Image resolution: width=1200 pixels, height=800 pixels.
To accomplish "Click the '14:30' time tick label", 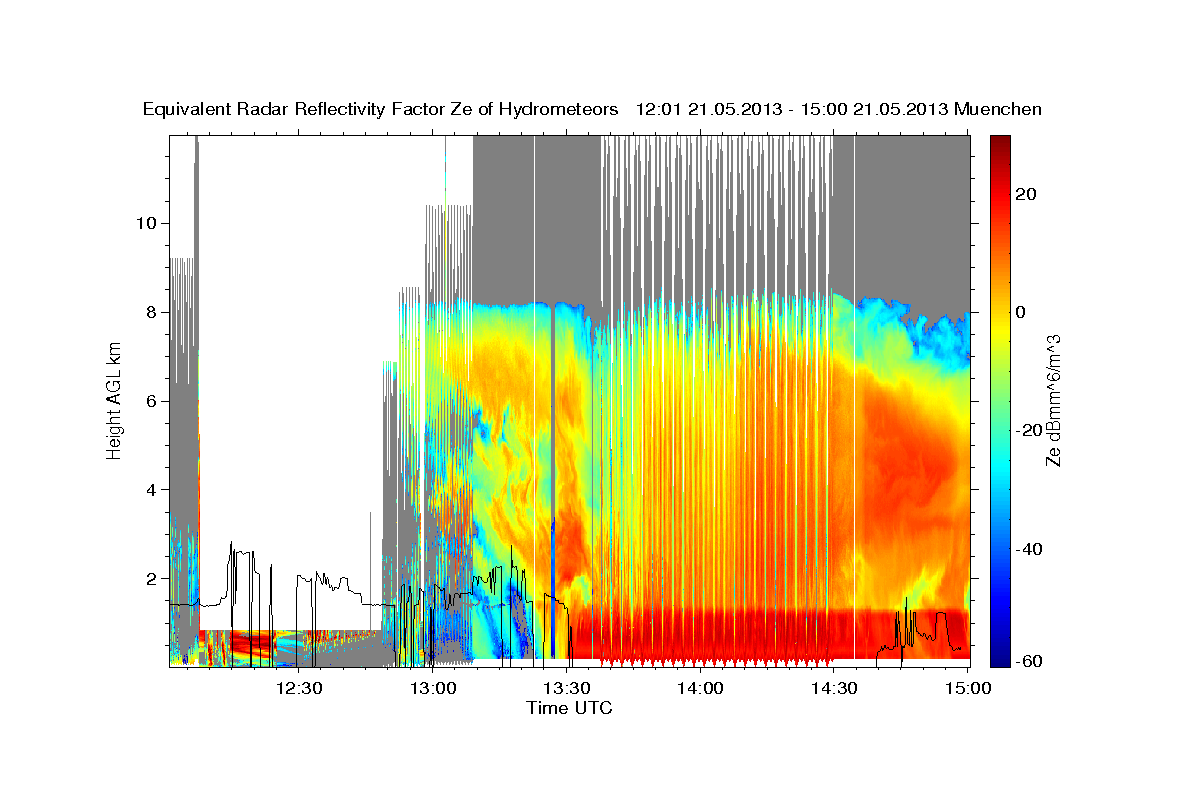I will point(834,688).
